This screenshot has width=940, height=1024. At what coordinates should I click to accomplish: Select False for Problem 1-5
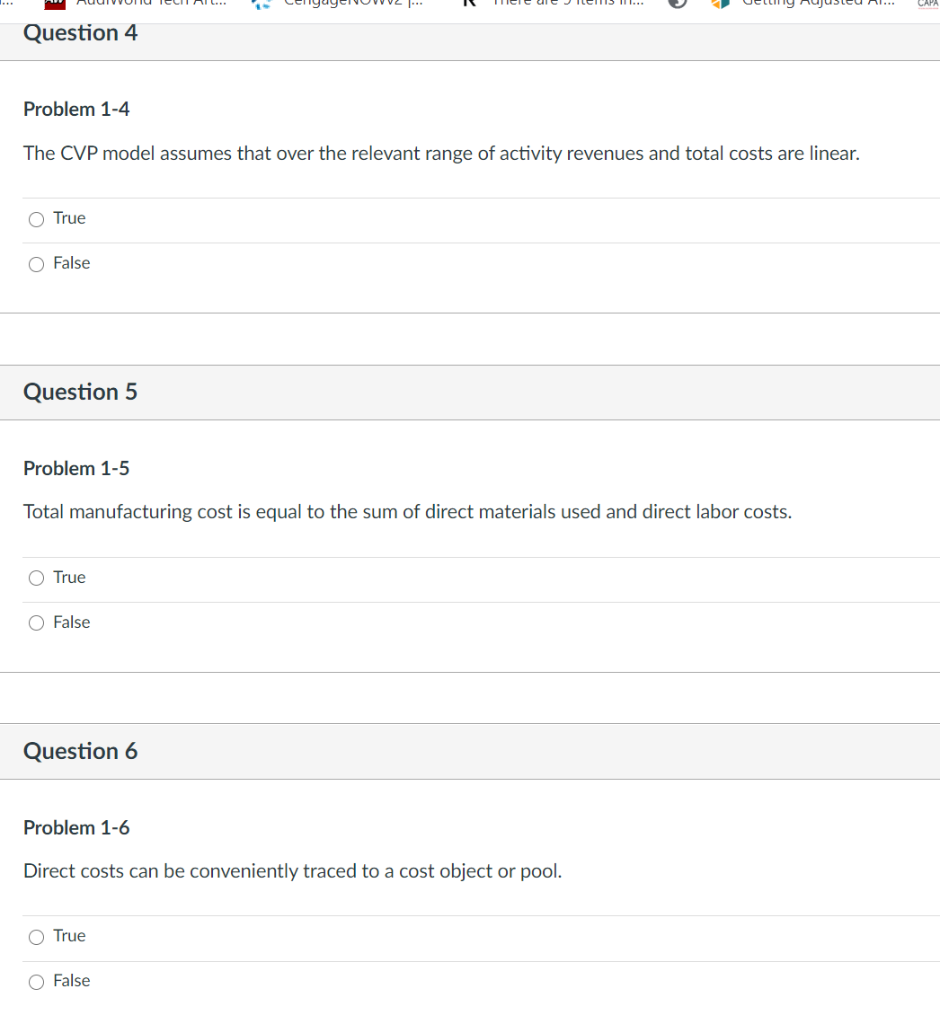tap(35, 622)
